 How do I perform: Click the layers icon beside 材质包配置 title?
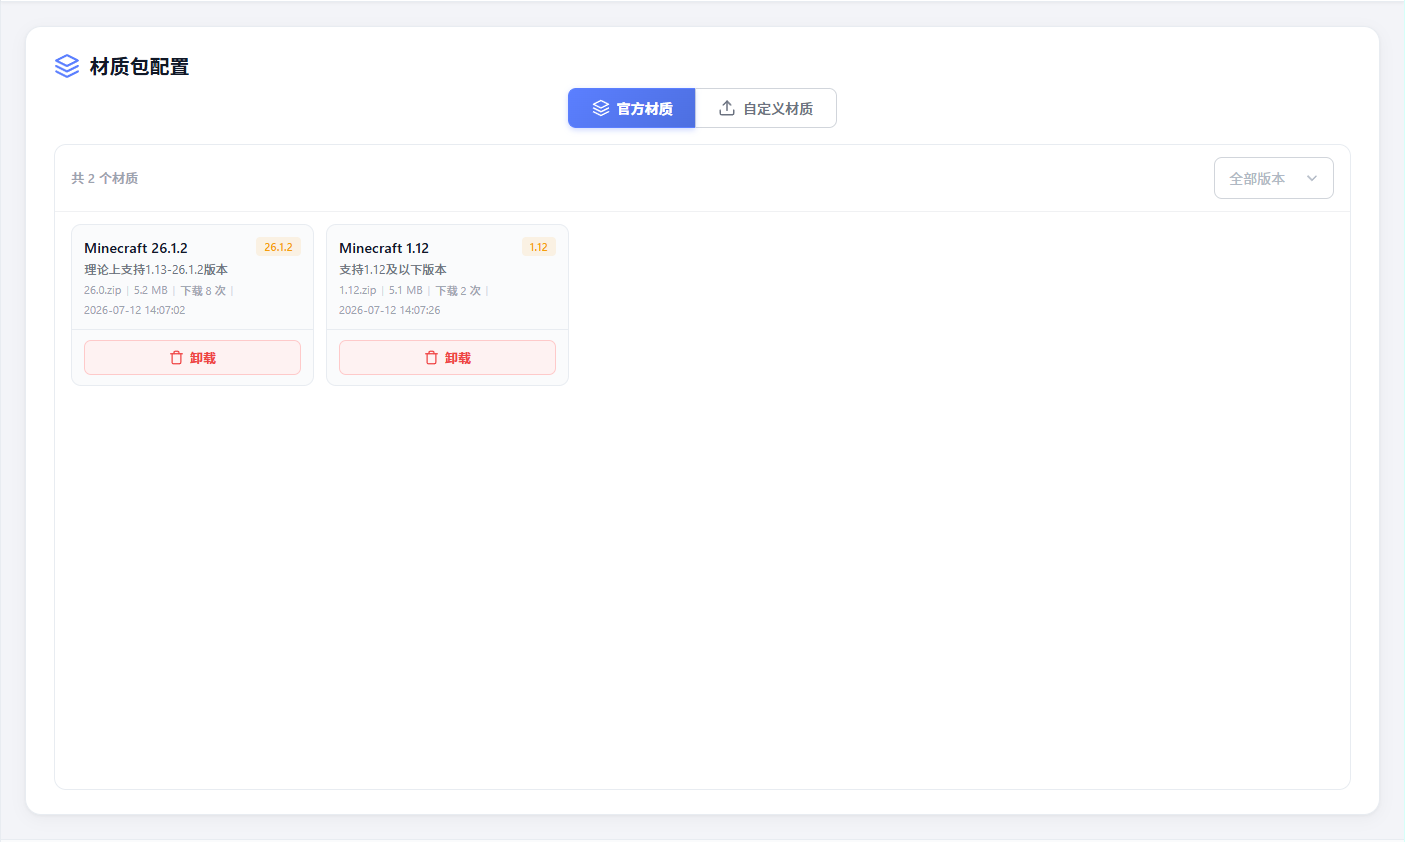click(67, 66)
